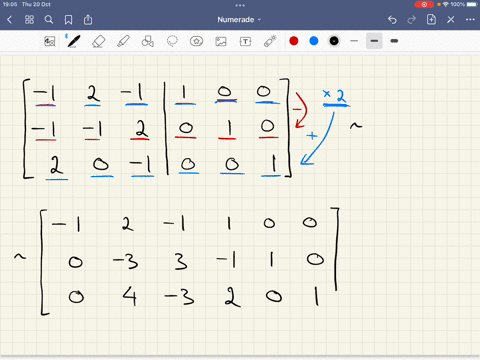This screenshot has height=360, width=480.
Task: Open the Elements star tool
Action: [196, 41]
